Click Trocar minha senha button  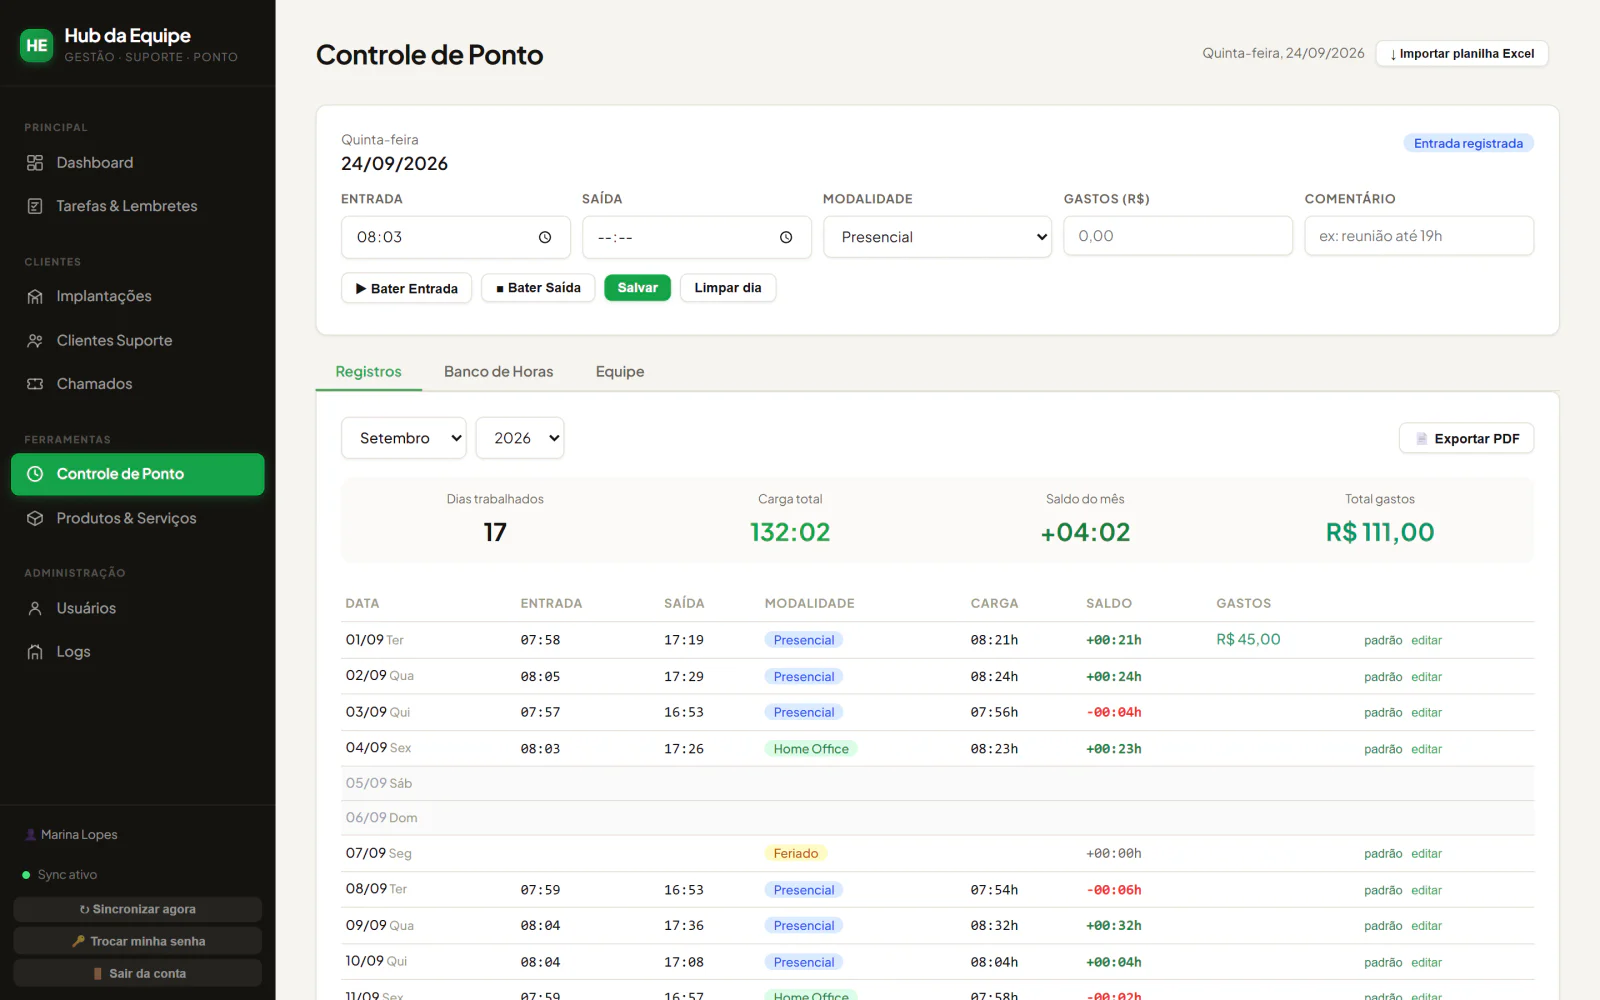(138, 941)
